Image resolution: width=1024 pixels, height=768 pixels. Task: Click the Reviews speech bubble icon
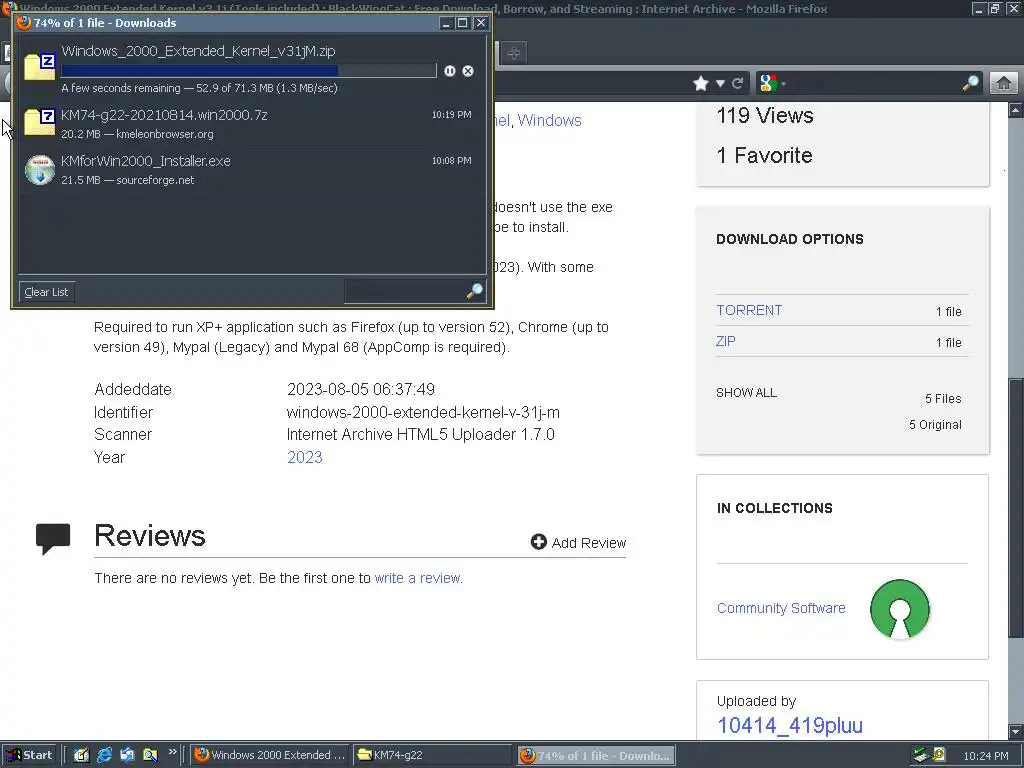tap(53, 539)
